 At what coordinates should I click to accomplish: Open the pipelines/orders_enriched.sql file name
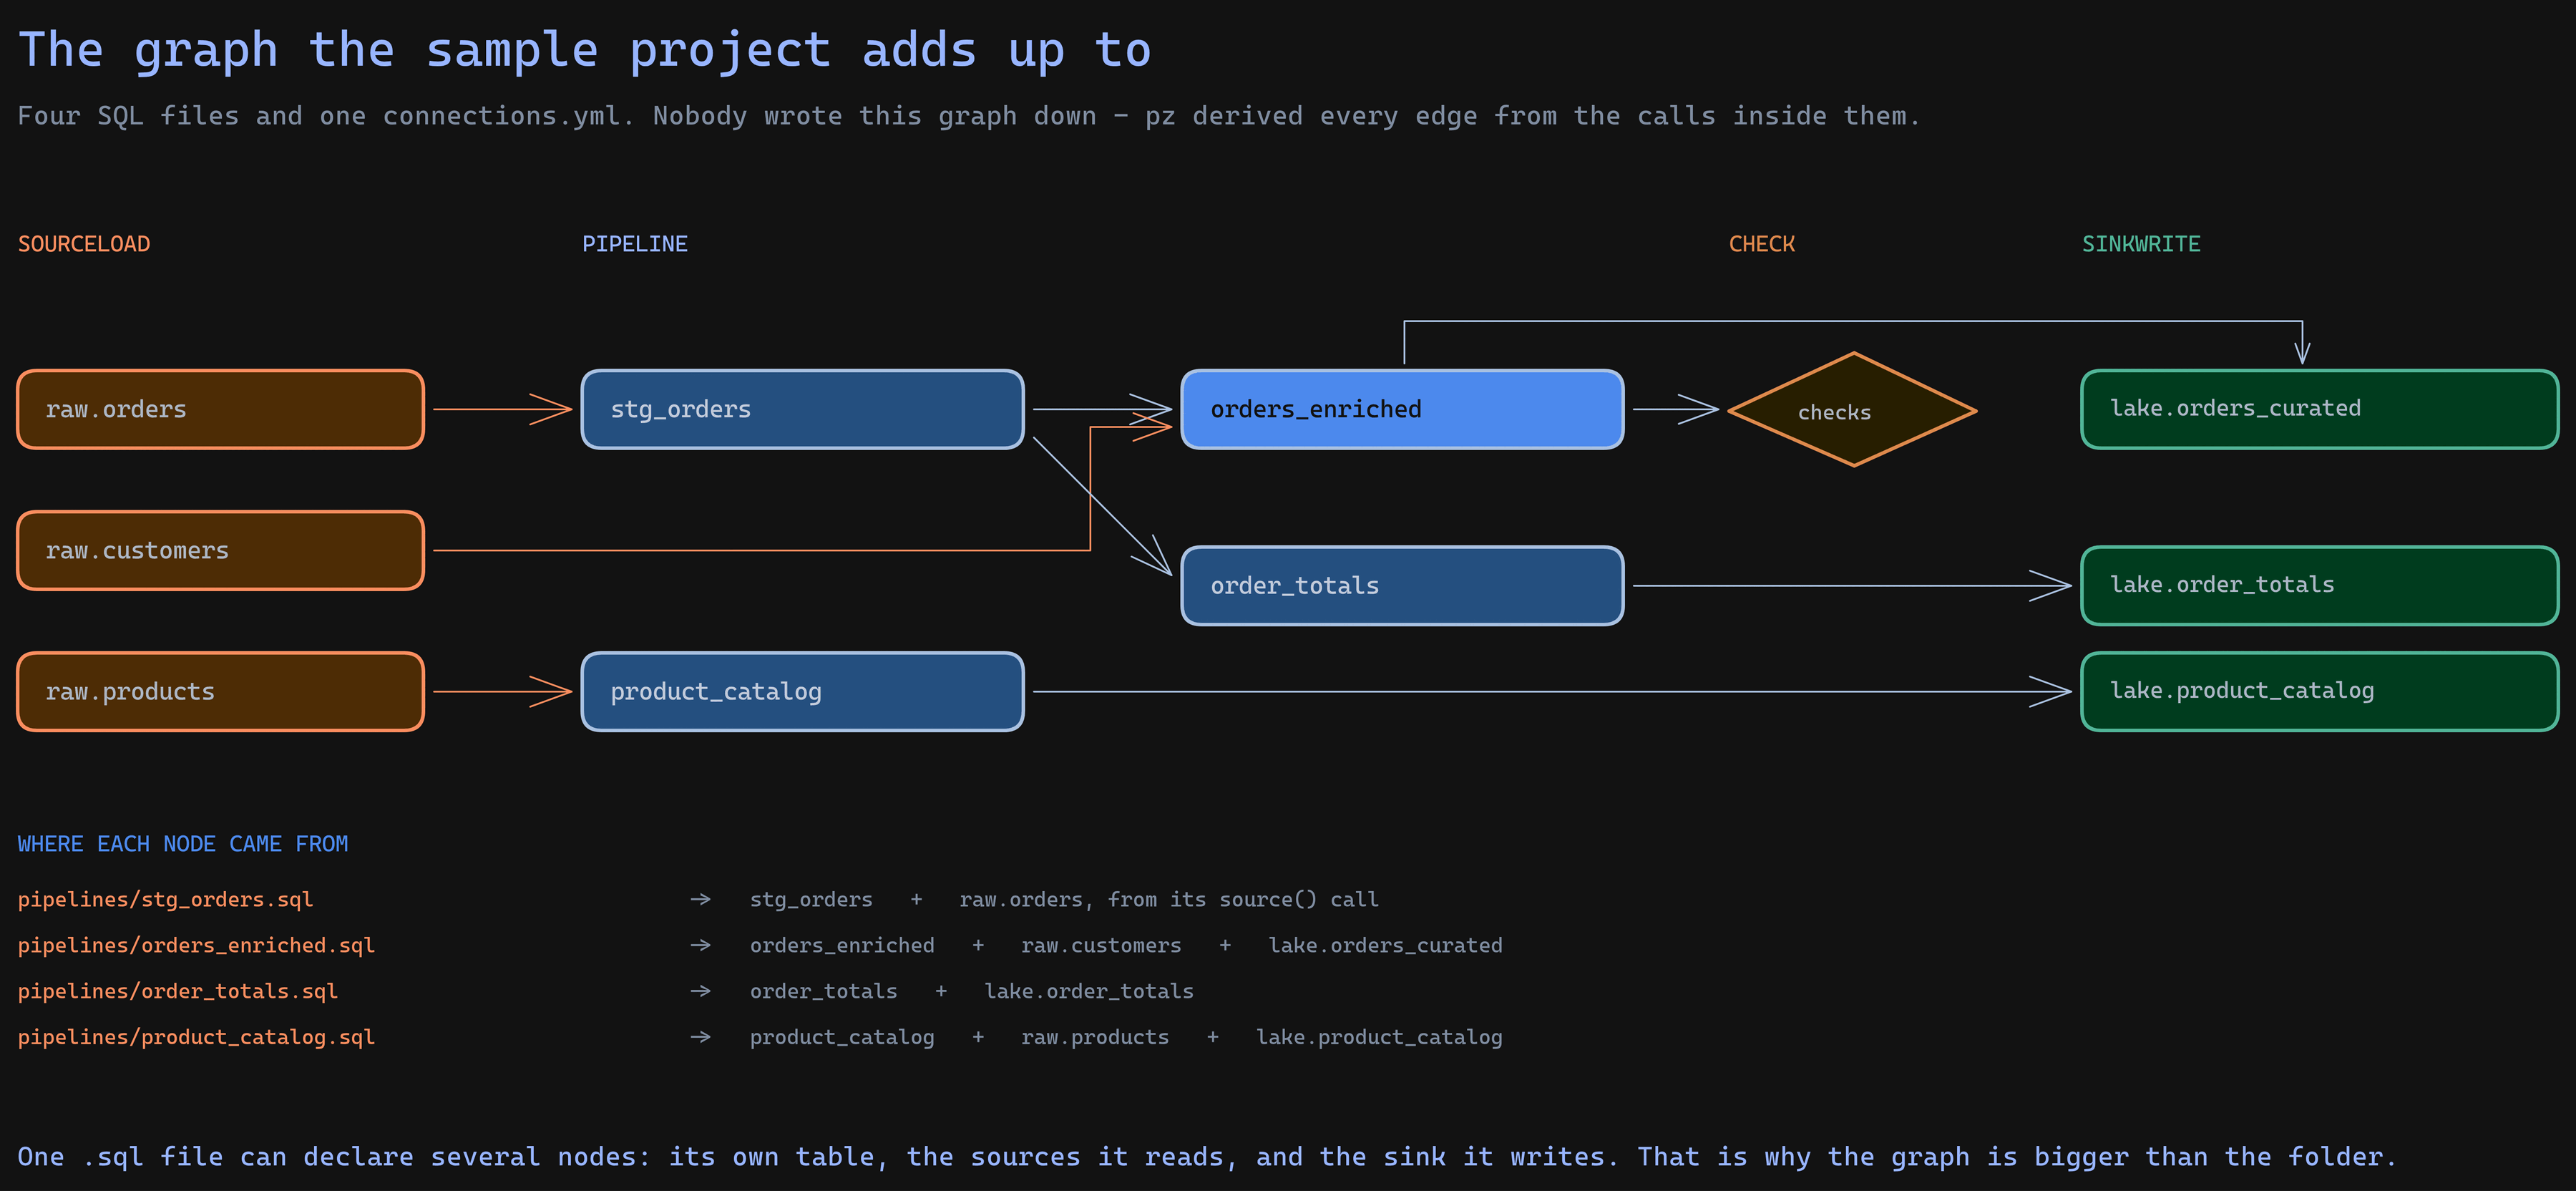click(196, 945)
